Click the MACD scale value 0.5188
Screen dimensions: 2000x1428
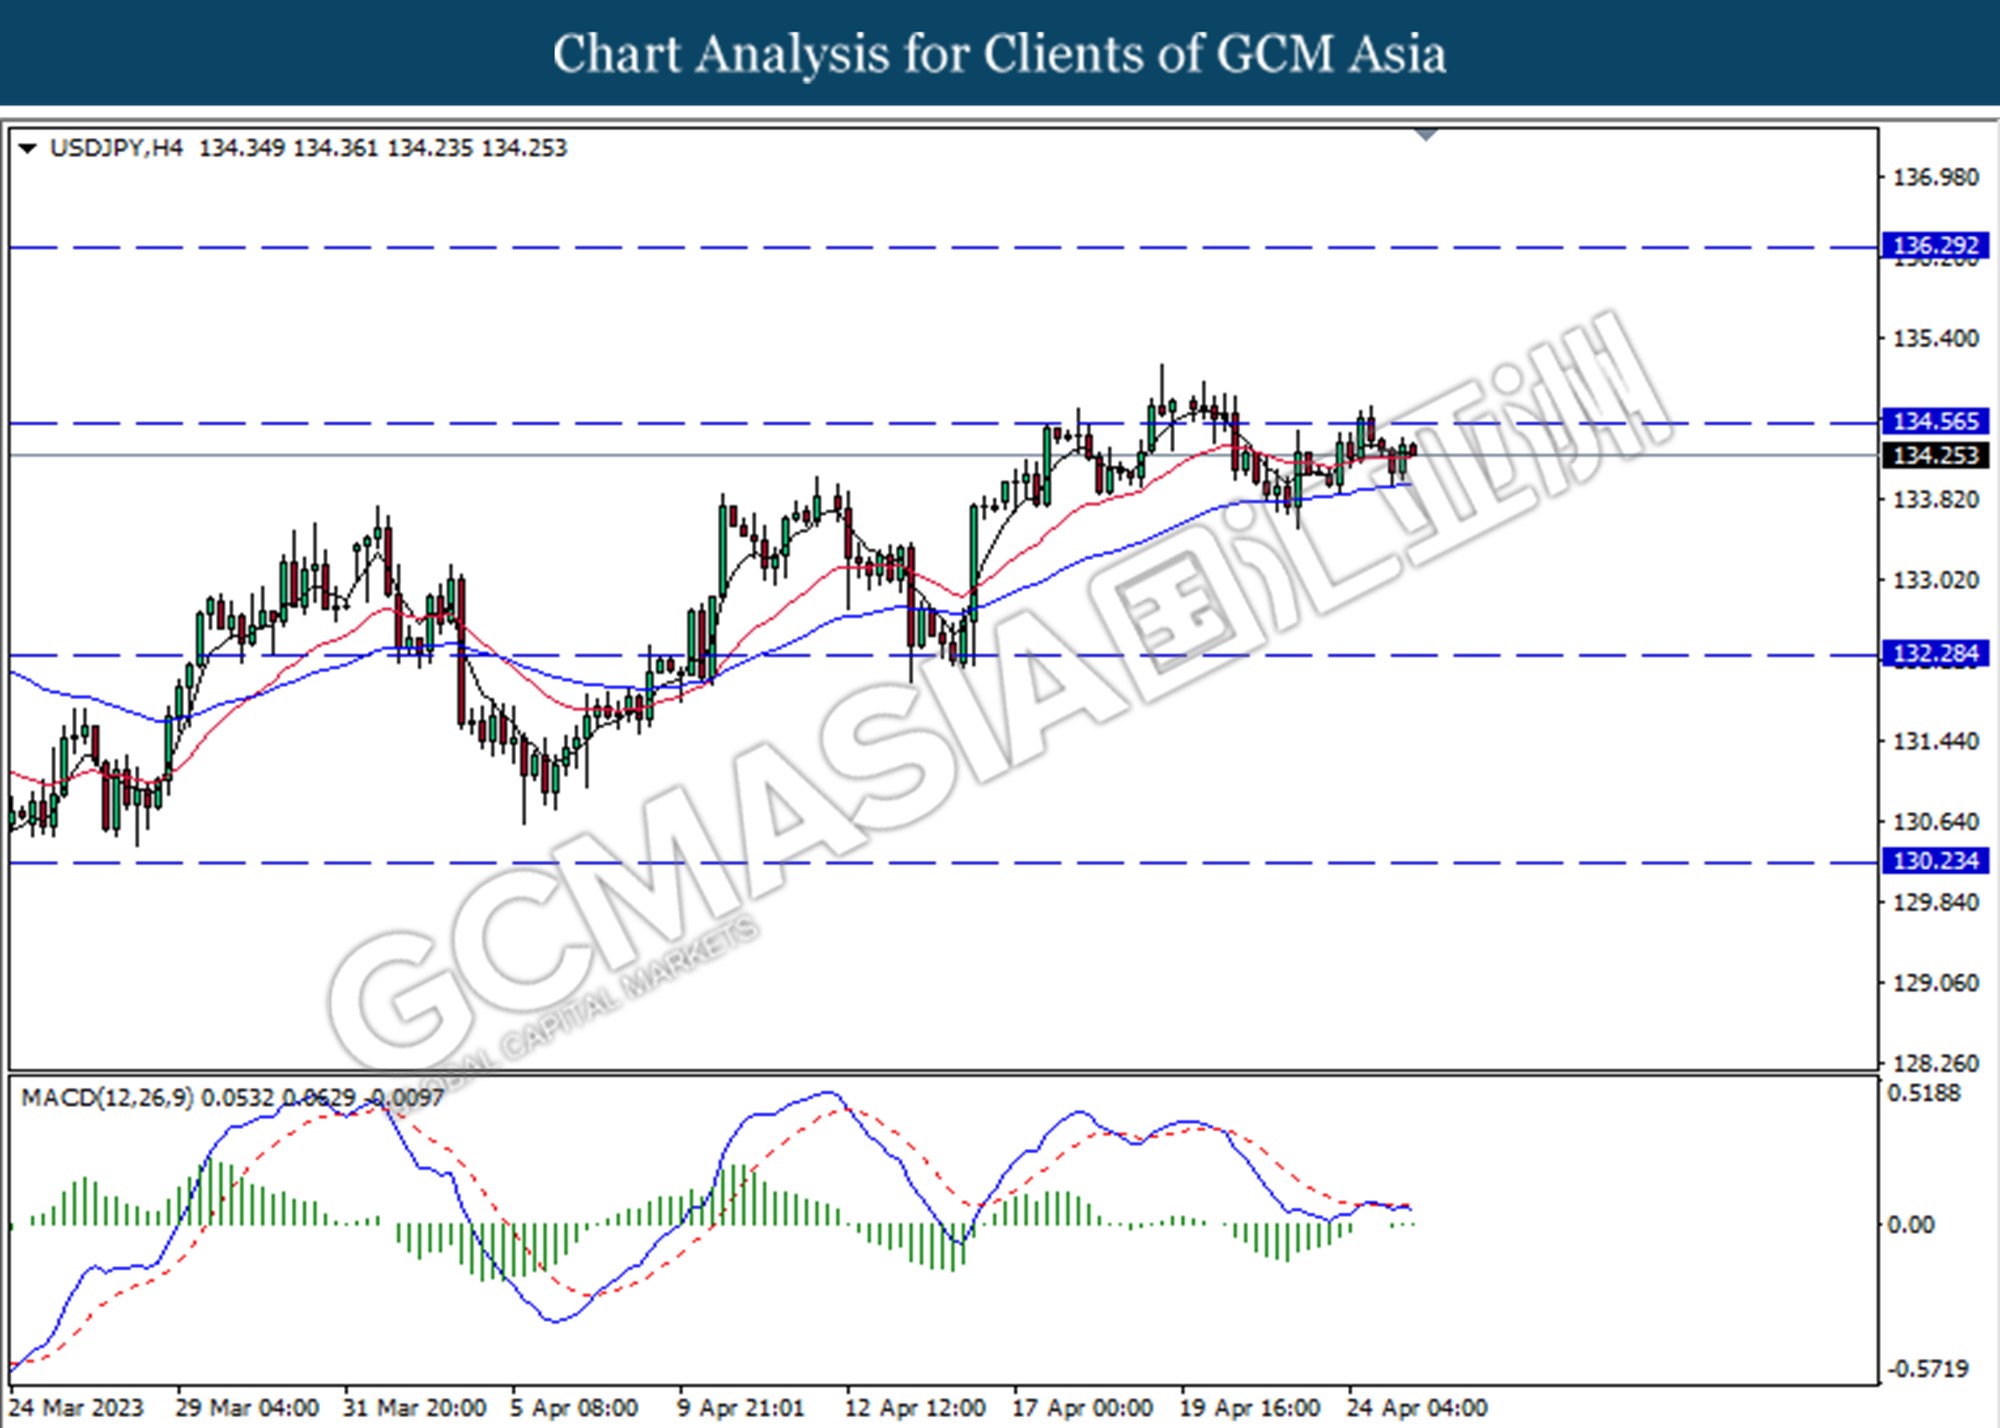pos(1923,1093)
